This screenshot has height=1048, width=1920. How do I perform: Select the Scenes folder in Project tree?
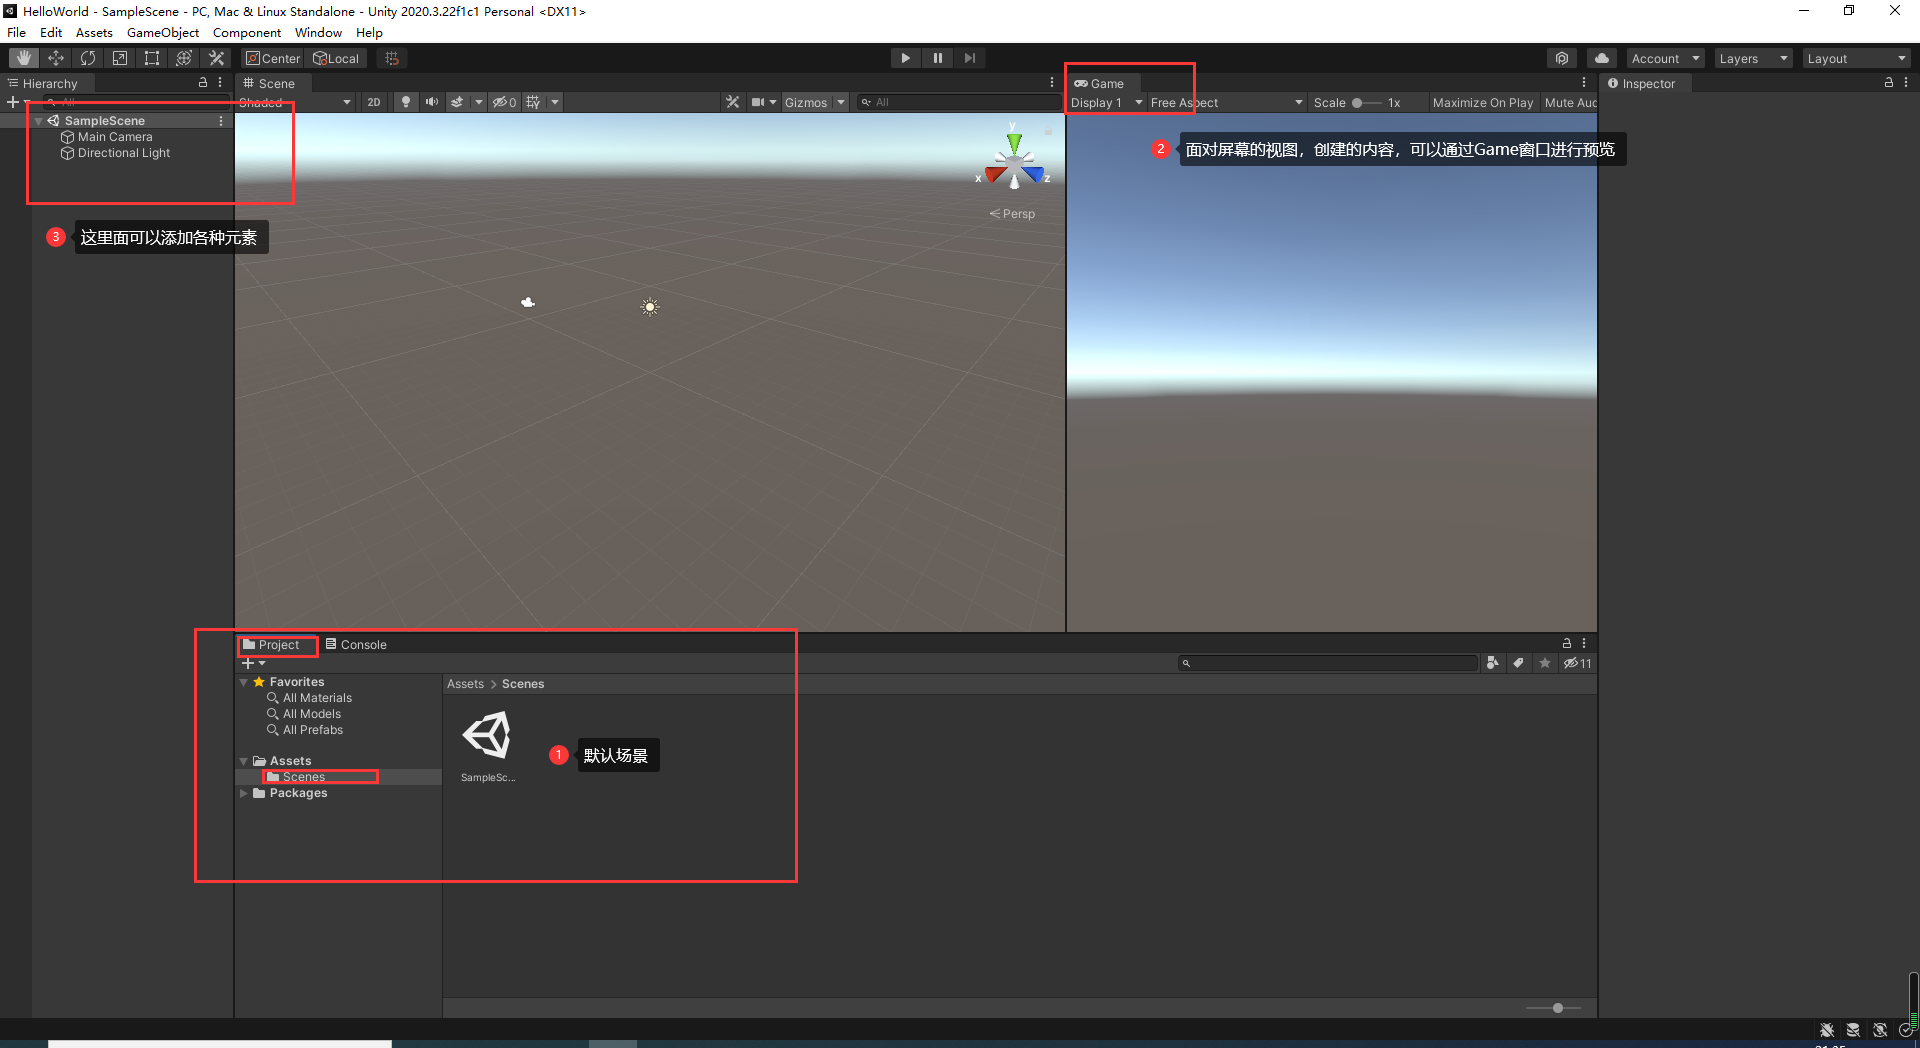304,777
